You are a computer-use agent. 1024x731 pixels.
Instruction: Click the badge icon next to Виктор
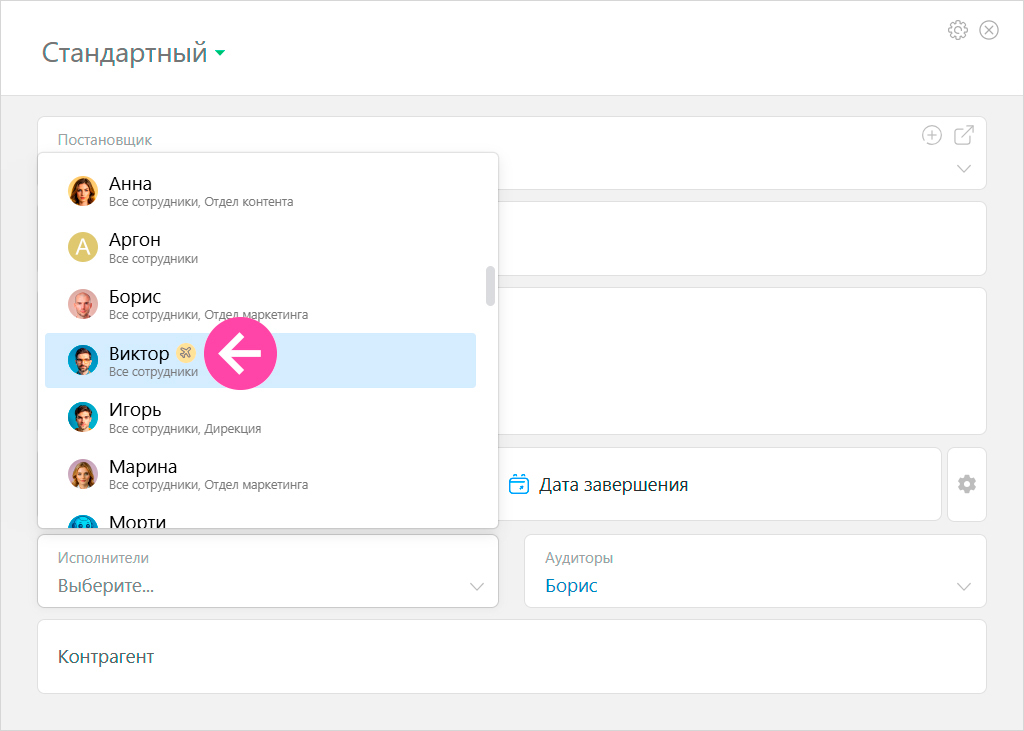click(186, 353)
